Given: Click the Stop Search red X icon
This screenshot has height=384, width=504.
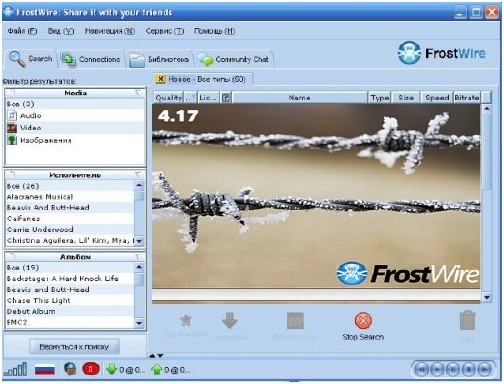Looking at the screenshot, I should [x=363, y=321].
